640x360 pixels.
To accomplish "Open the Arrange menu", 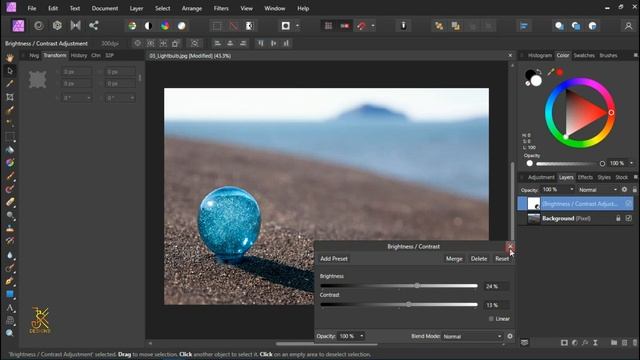I will [x=192, y=8].
